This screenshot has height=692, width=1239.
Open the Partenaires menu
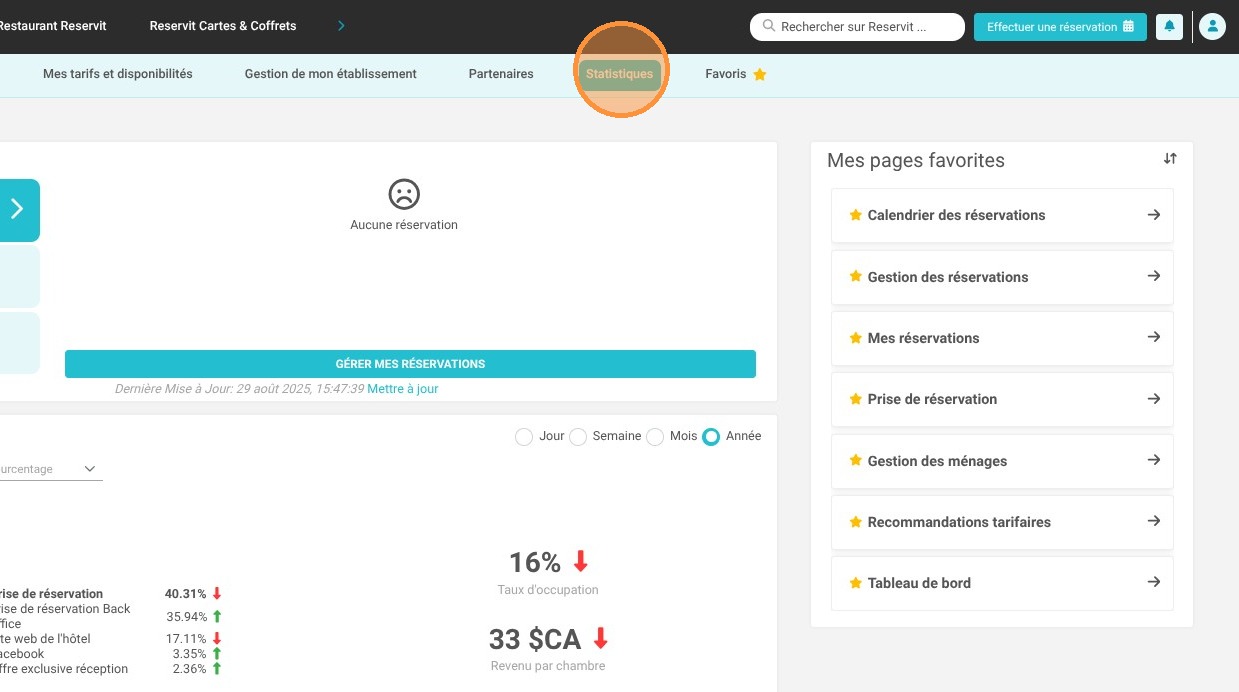[501, 74]
